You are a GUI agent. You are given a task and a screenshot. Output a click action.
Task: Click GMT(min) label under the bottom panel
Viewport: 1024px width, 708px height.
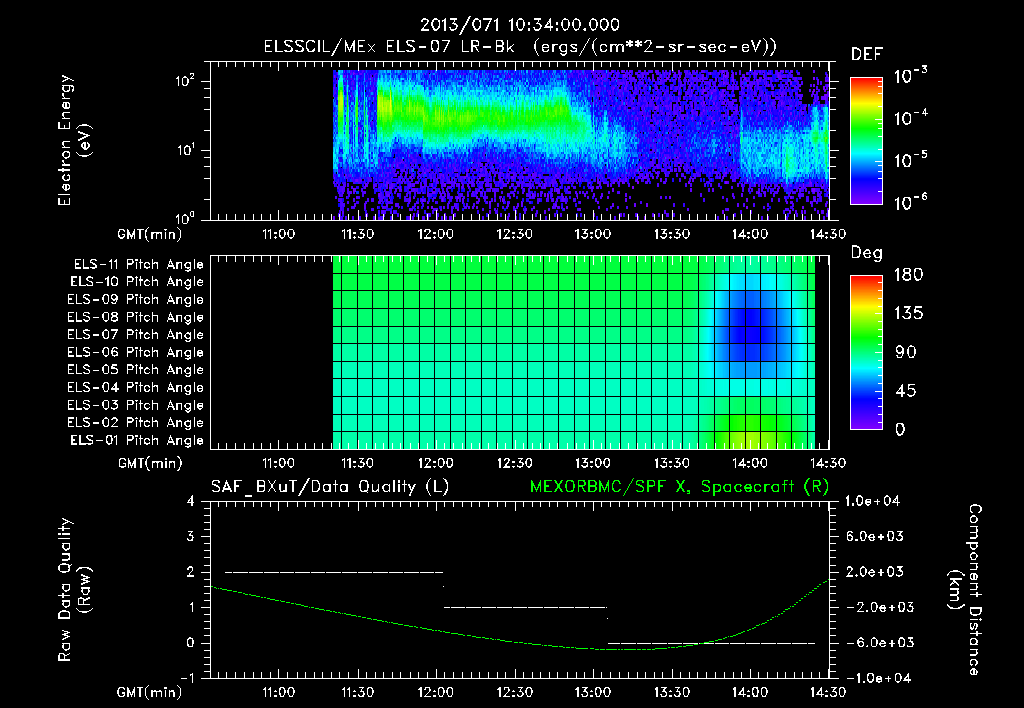point(149,692)
